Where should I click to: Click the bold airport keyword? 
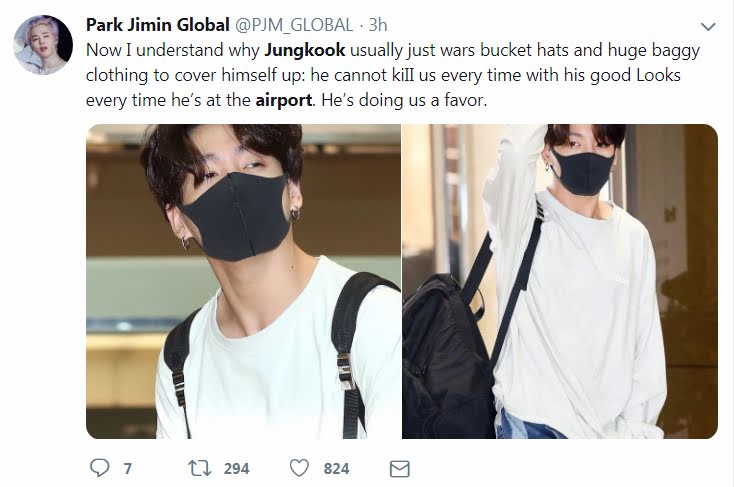tap(284, 100)
